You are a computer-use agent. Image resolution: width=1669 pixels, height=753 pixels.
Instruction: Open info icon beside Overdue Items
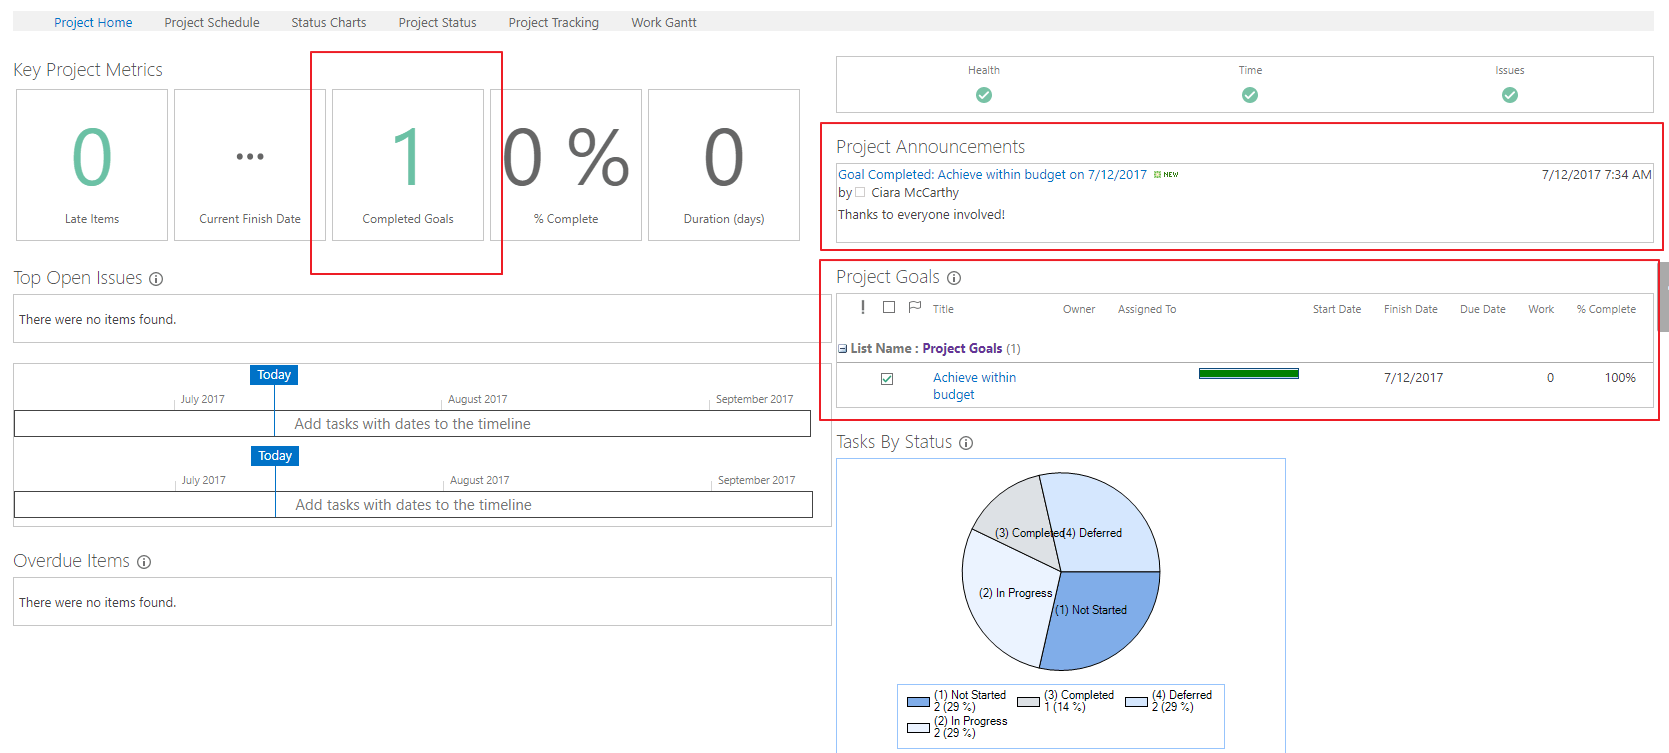click(x=144, y=562)
